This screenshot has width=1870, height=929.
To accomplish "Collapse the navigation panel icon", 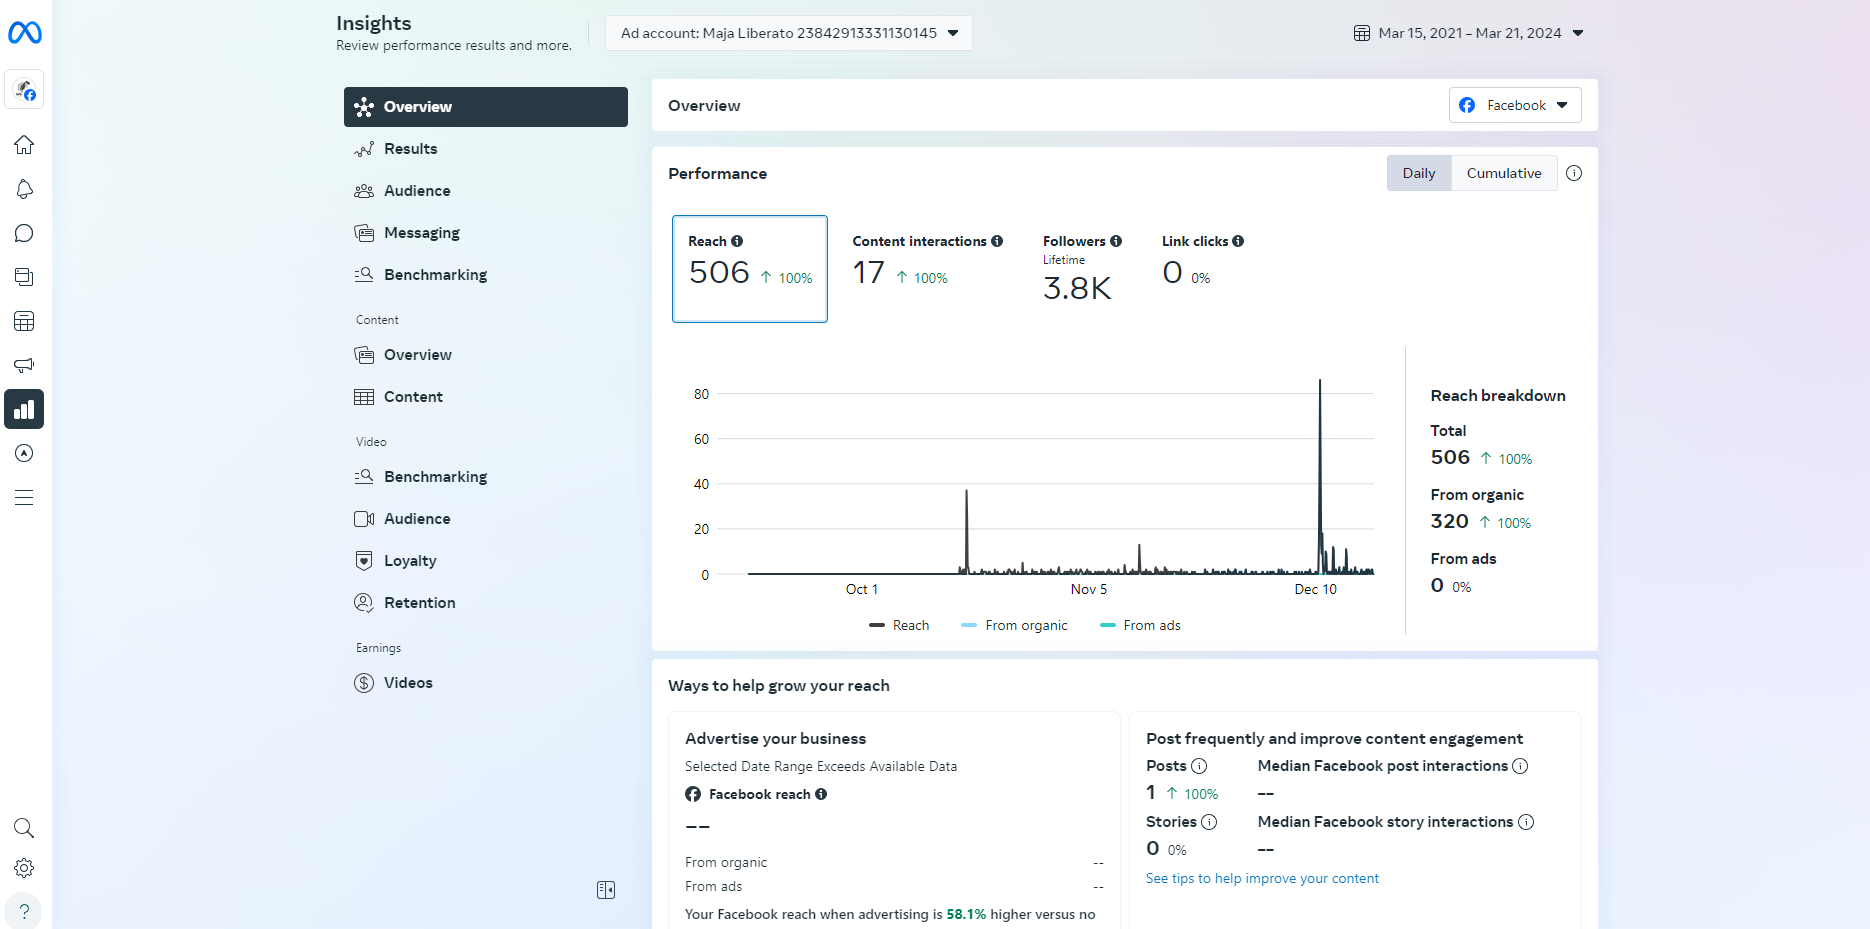I will pos(606,890).
